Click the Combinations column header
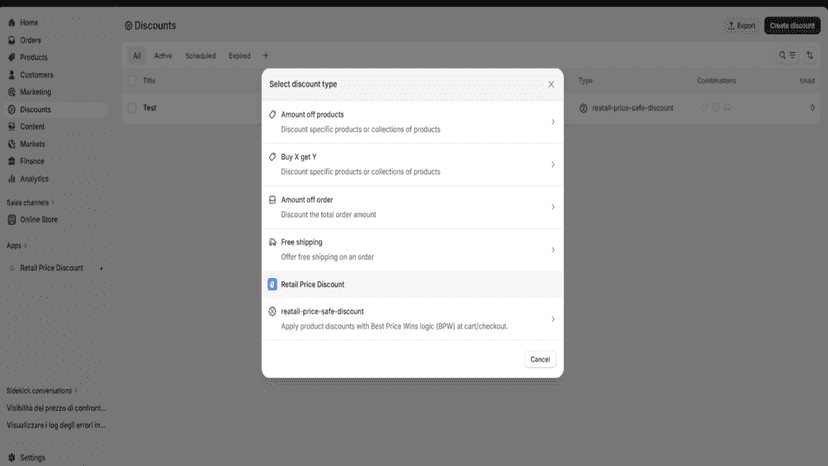The height and width of the screenshot is (466, 828). pos(716,81)
